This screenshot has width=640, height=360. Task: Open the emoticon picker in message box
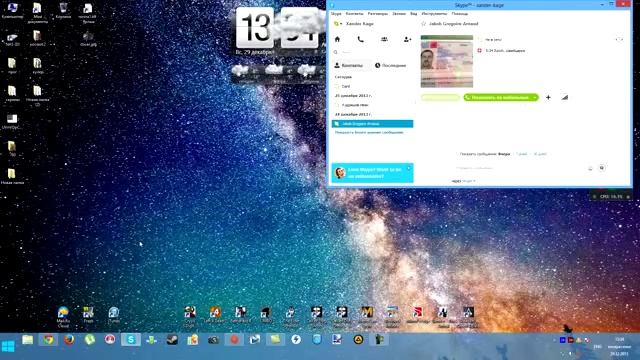click(x=590, y=168)
